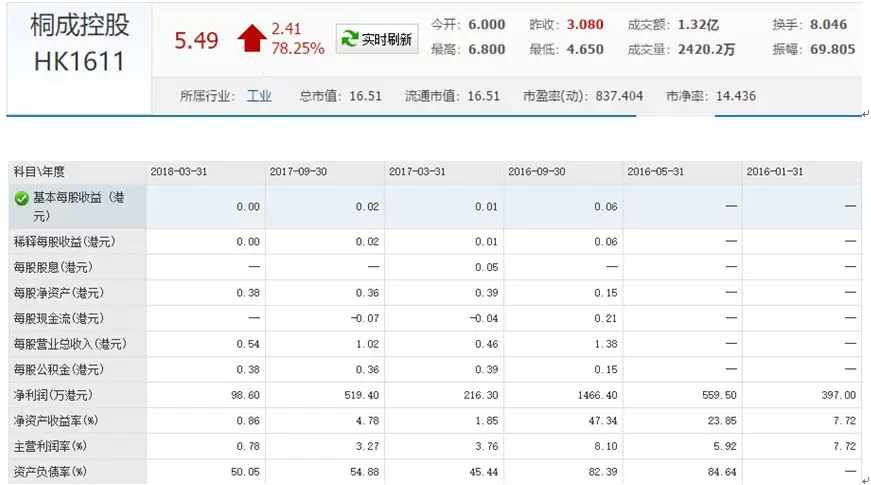Image resolution: width=871 pixels, height=485 pixels.
Task: Click the 实时刷新 refresh button
Action: tap(377, 39)
